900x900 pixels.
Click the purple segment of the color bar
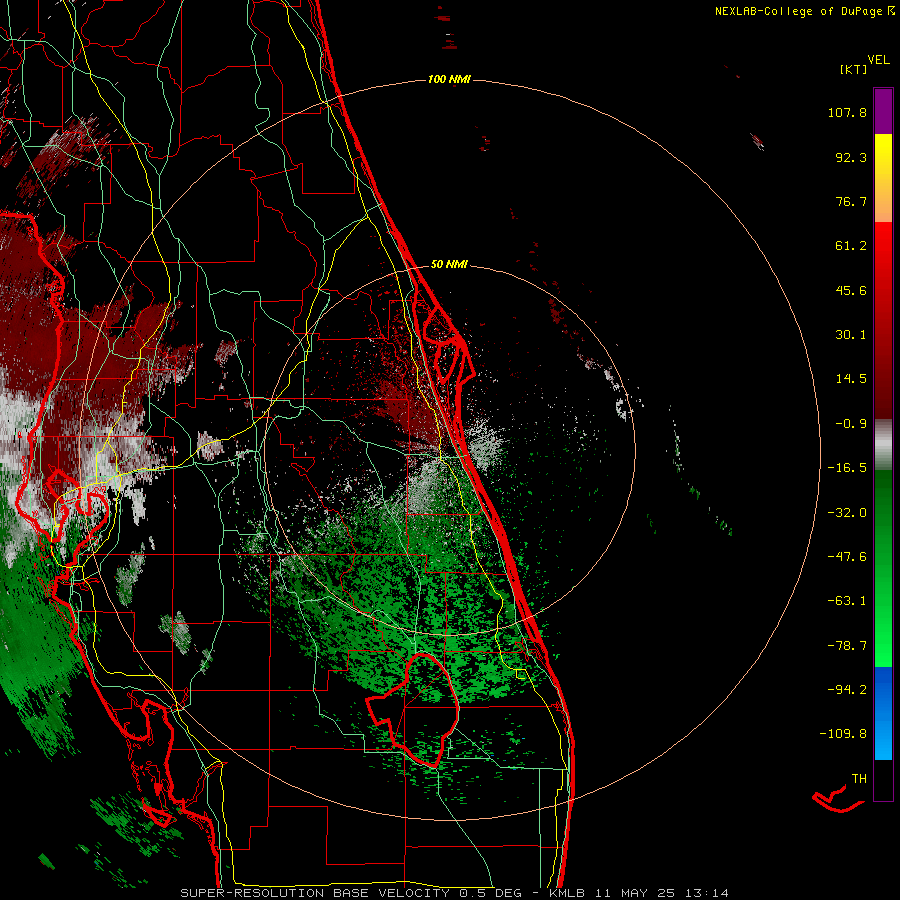click(x=883, y=111)
